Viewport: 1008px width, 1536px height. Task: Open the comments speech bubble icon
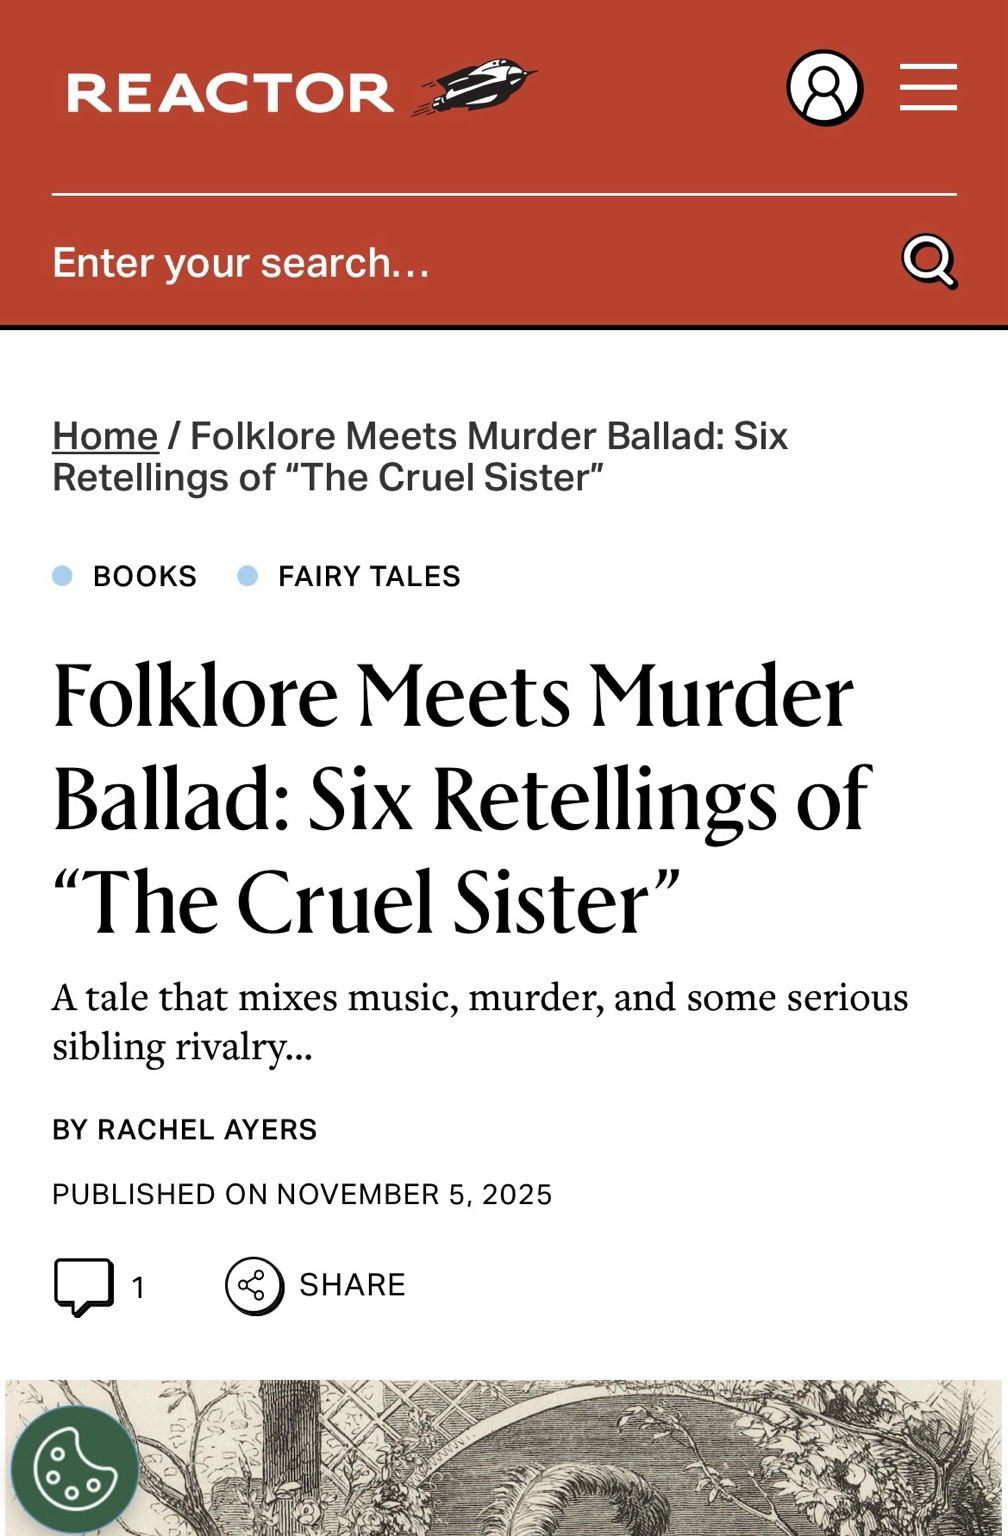tap(83, 1285)
